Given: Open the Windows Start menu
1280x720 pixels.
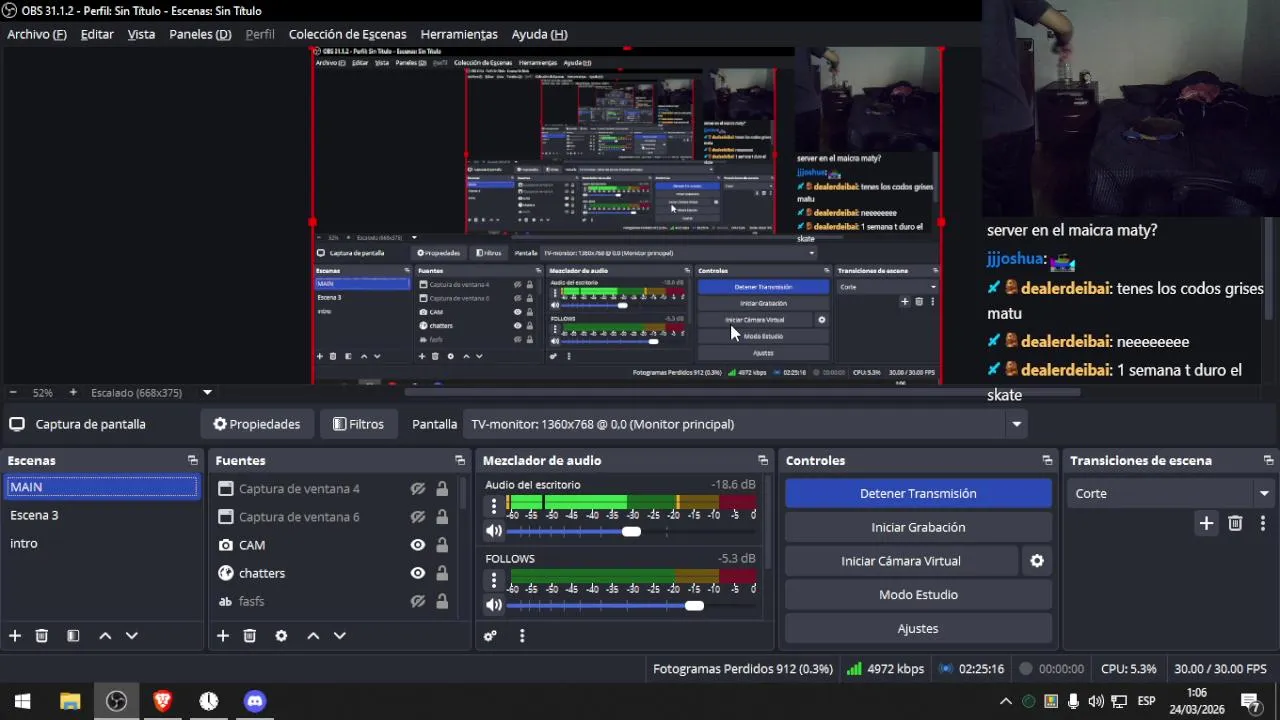Looking at the screenshot, I should 23,701.
